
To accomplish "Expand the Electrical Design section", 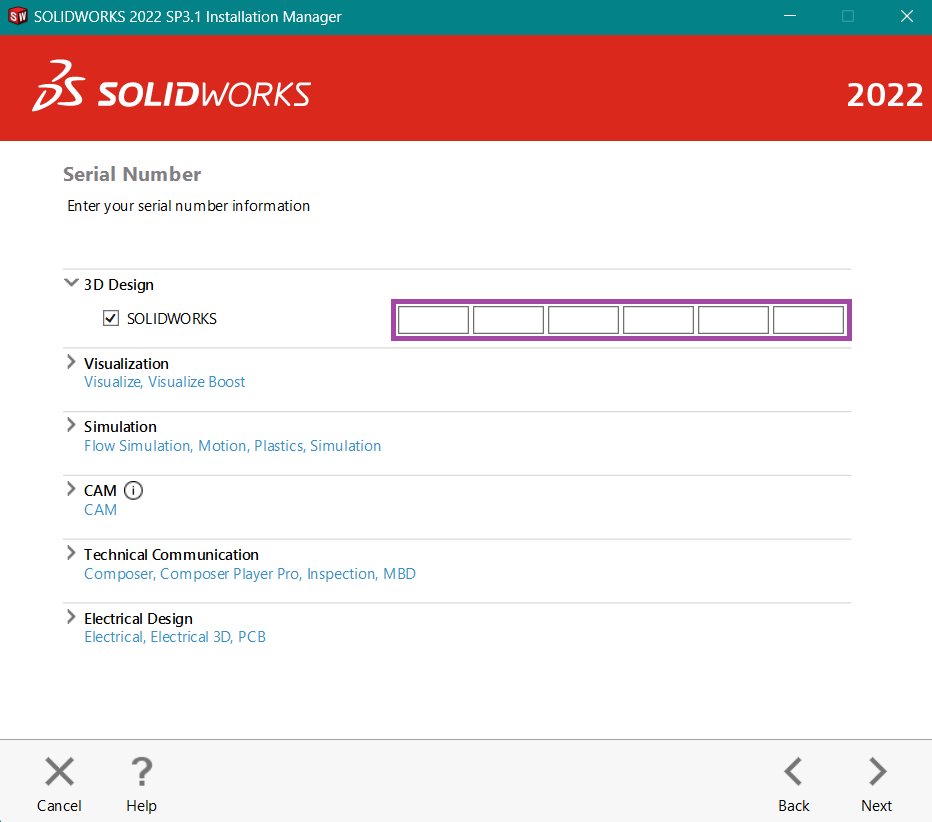I will [71, 617].
